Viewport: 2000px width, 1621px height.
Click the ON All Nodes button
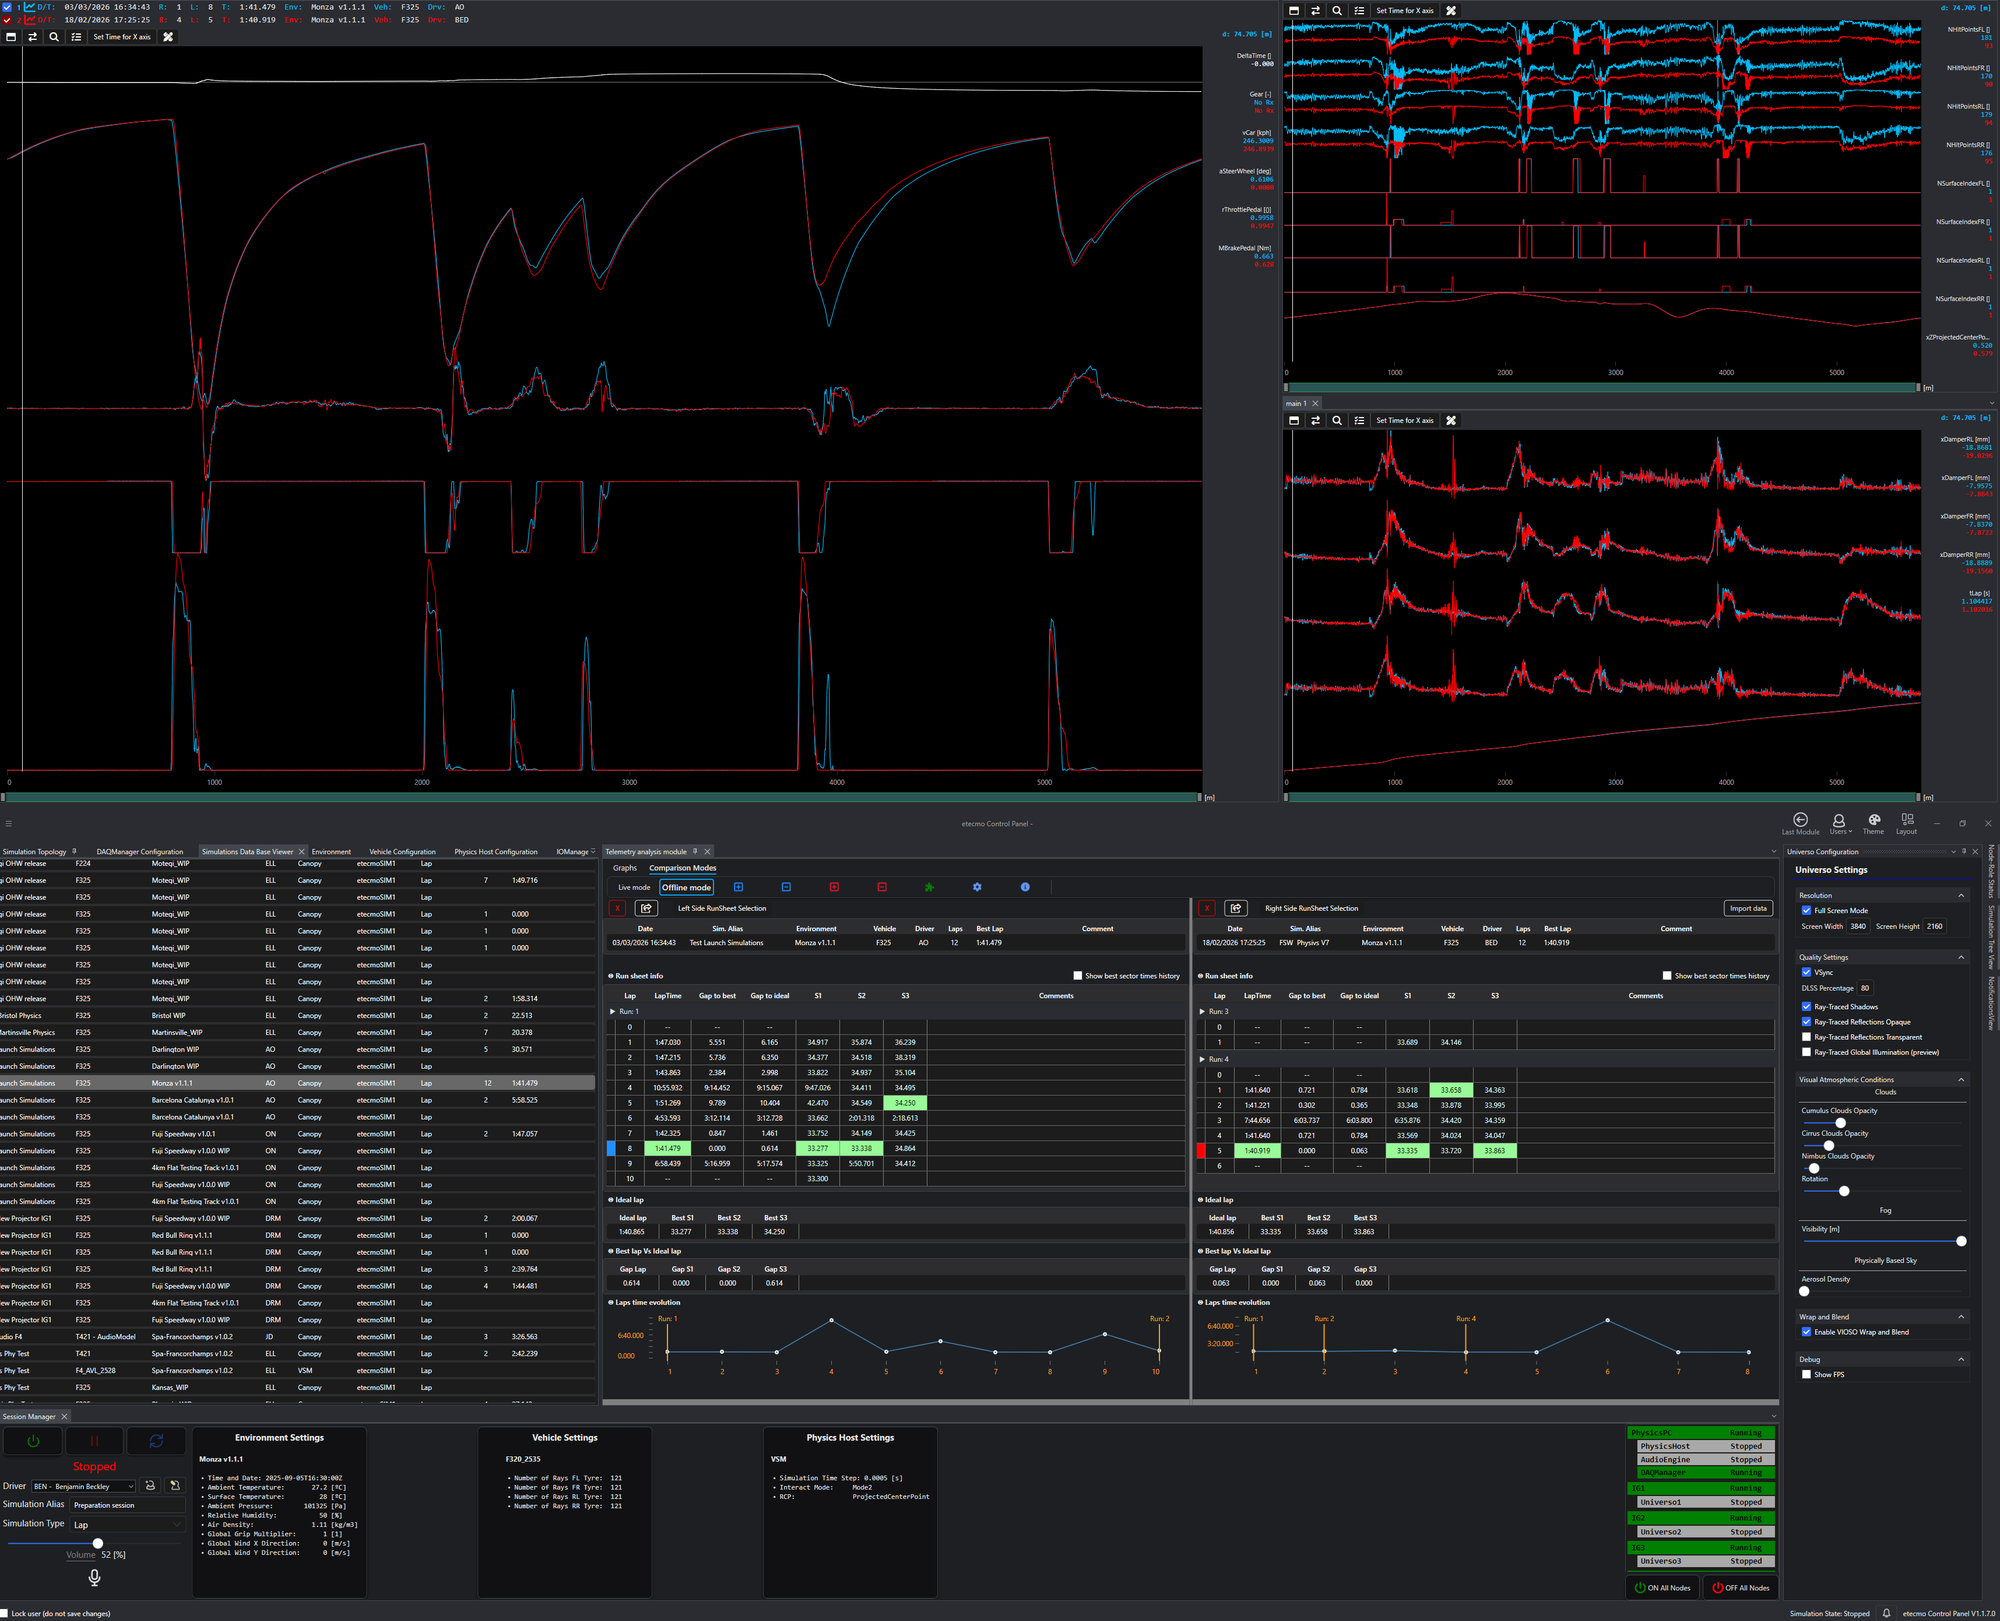coord(1662,1587)
